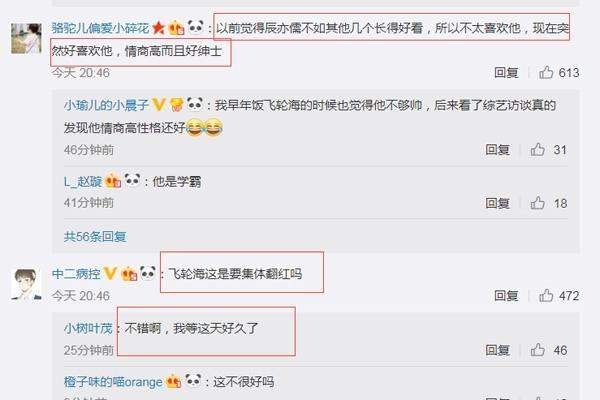Click thumbs-up on comment with 31 likes
The width and height of the screenshot is (600, 400).
click(538, 149)
